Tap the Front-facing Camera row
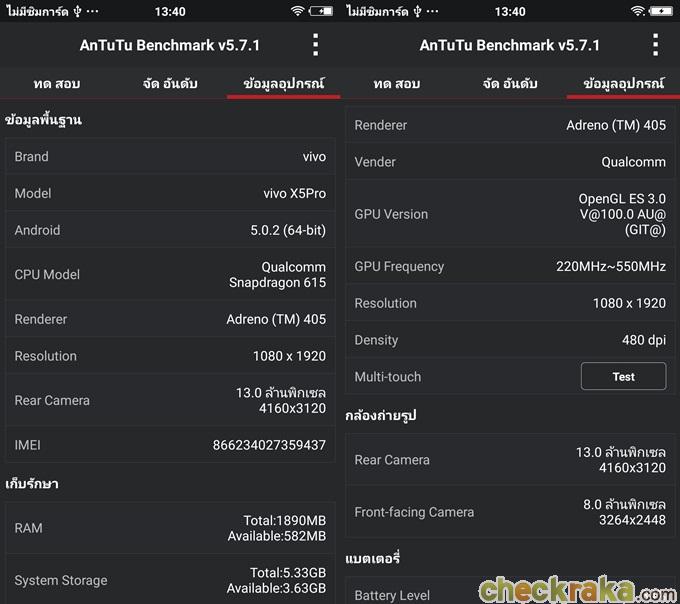This screenshot has height=604, width=680. pyautogui.click(x=510, y=512)
